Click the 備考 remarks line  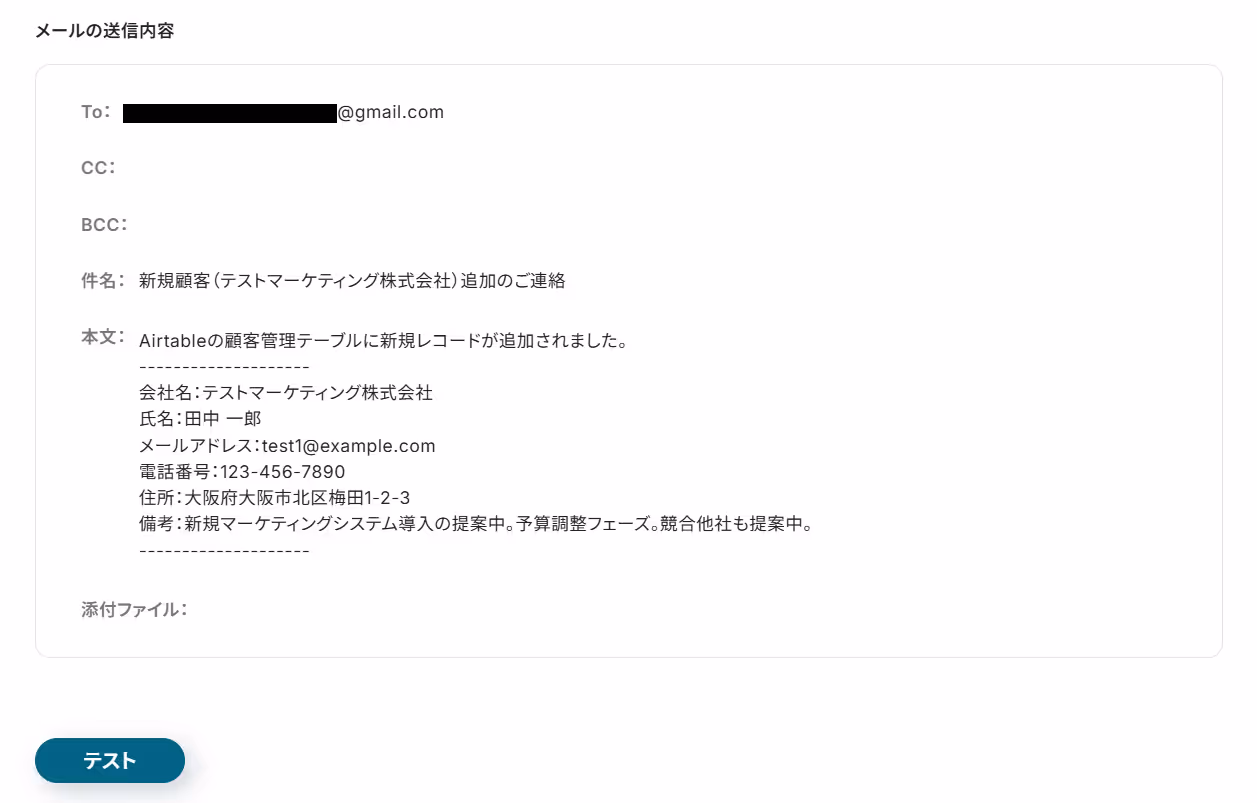tap(475, 523)
